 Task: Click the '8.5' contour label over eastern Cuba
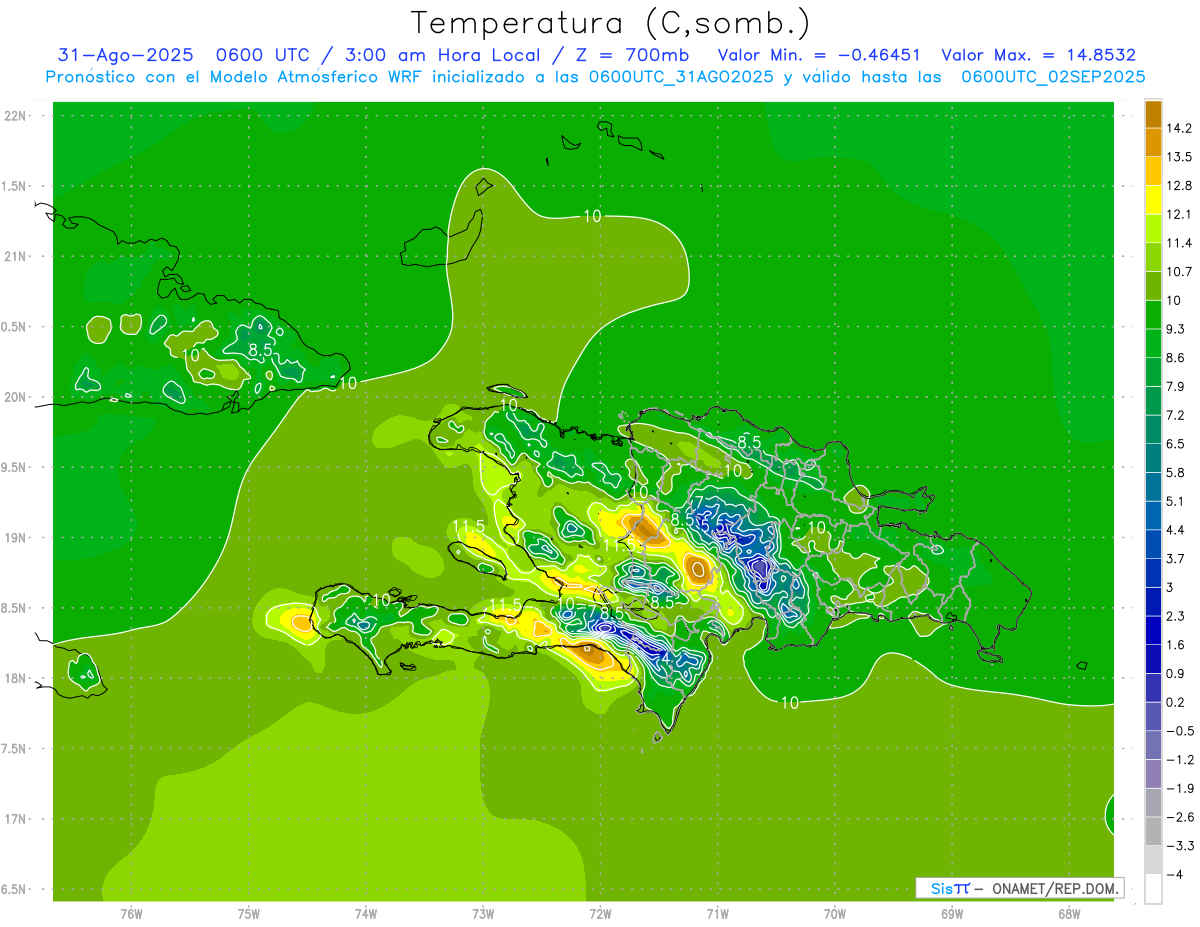point(261,350)
